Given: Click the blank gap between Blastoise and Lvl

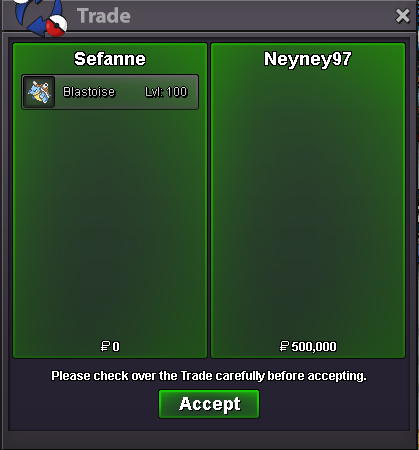Looking at the screenshot, I should click(130, 92).
